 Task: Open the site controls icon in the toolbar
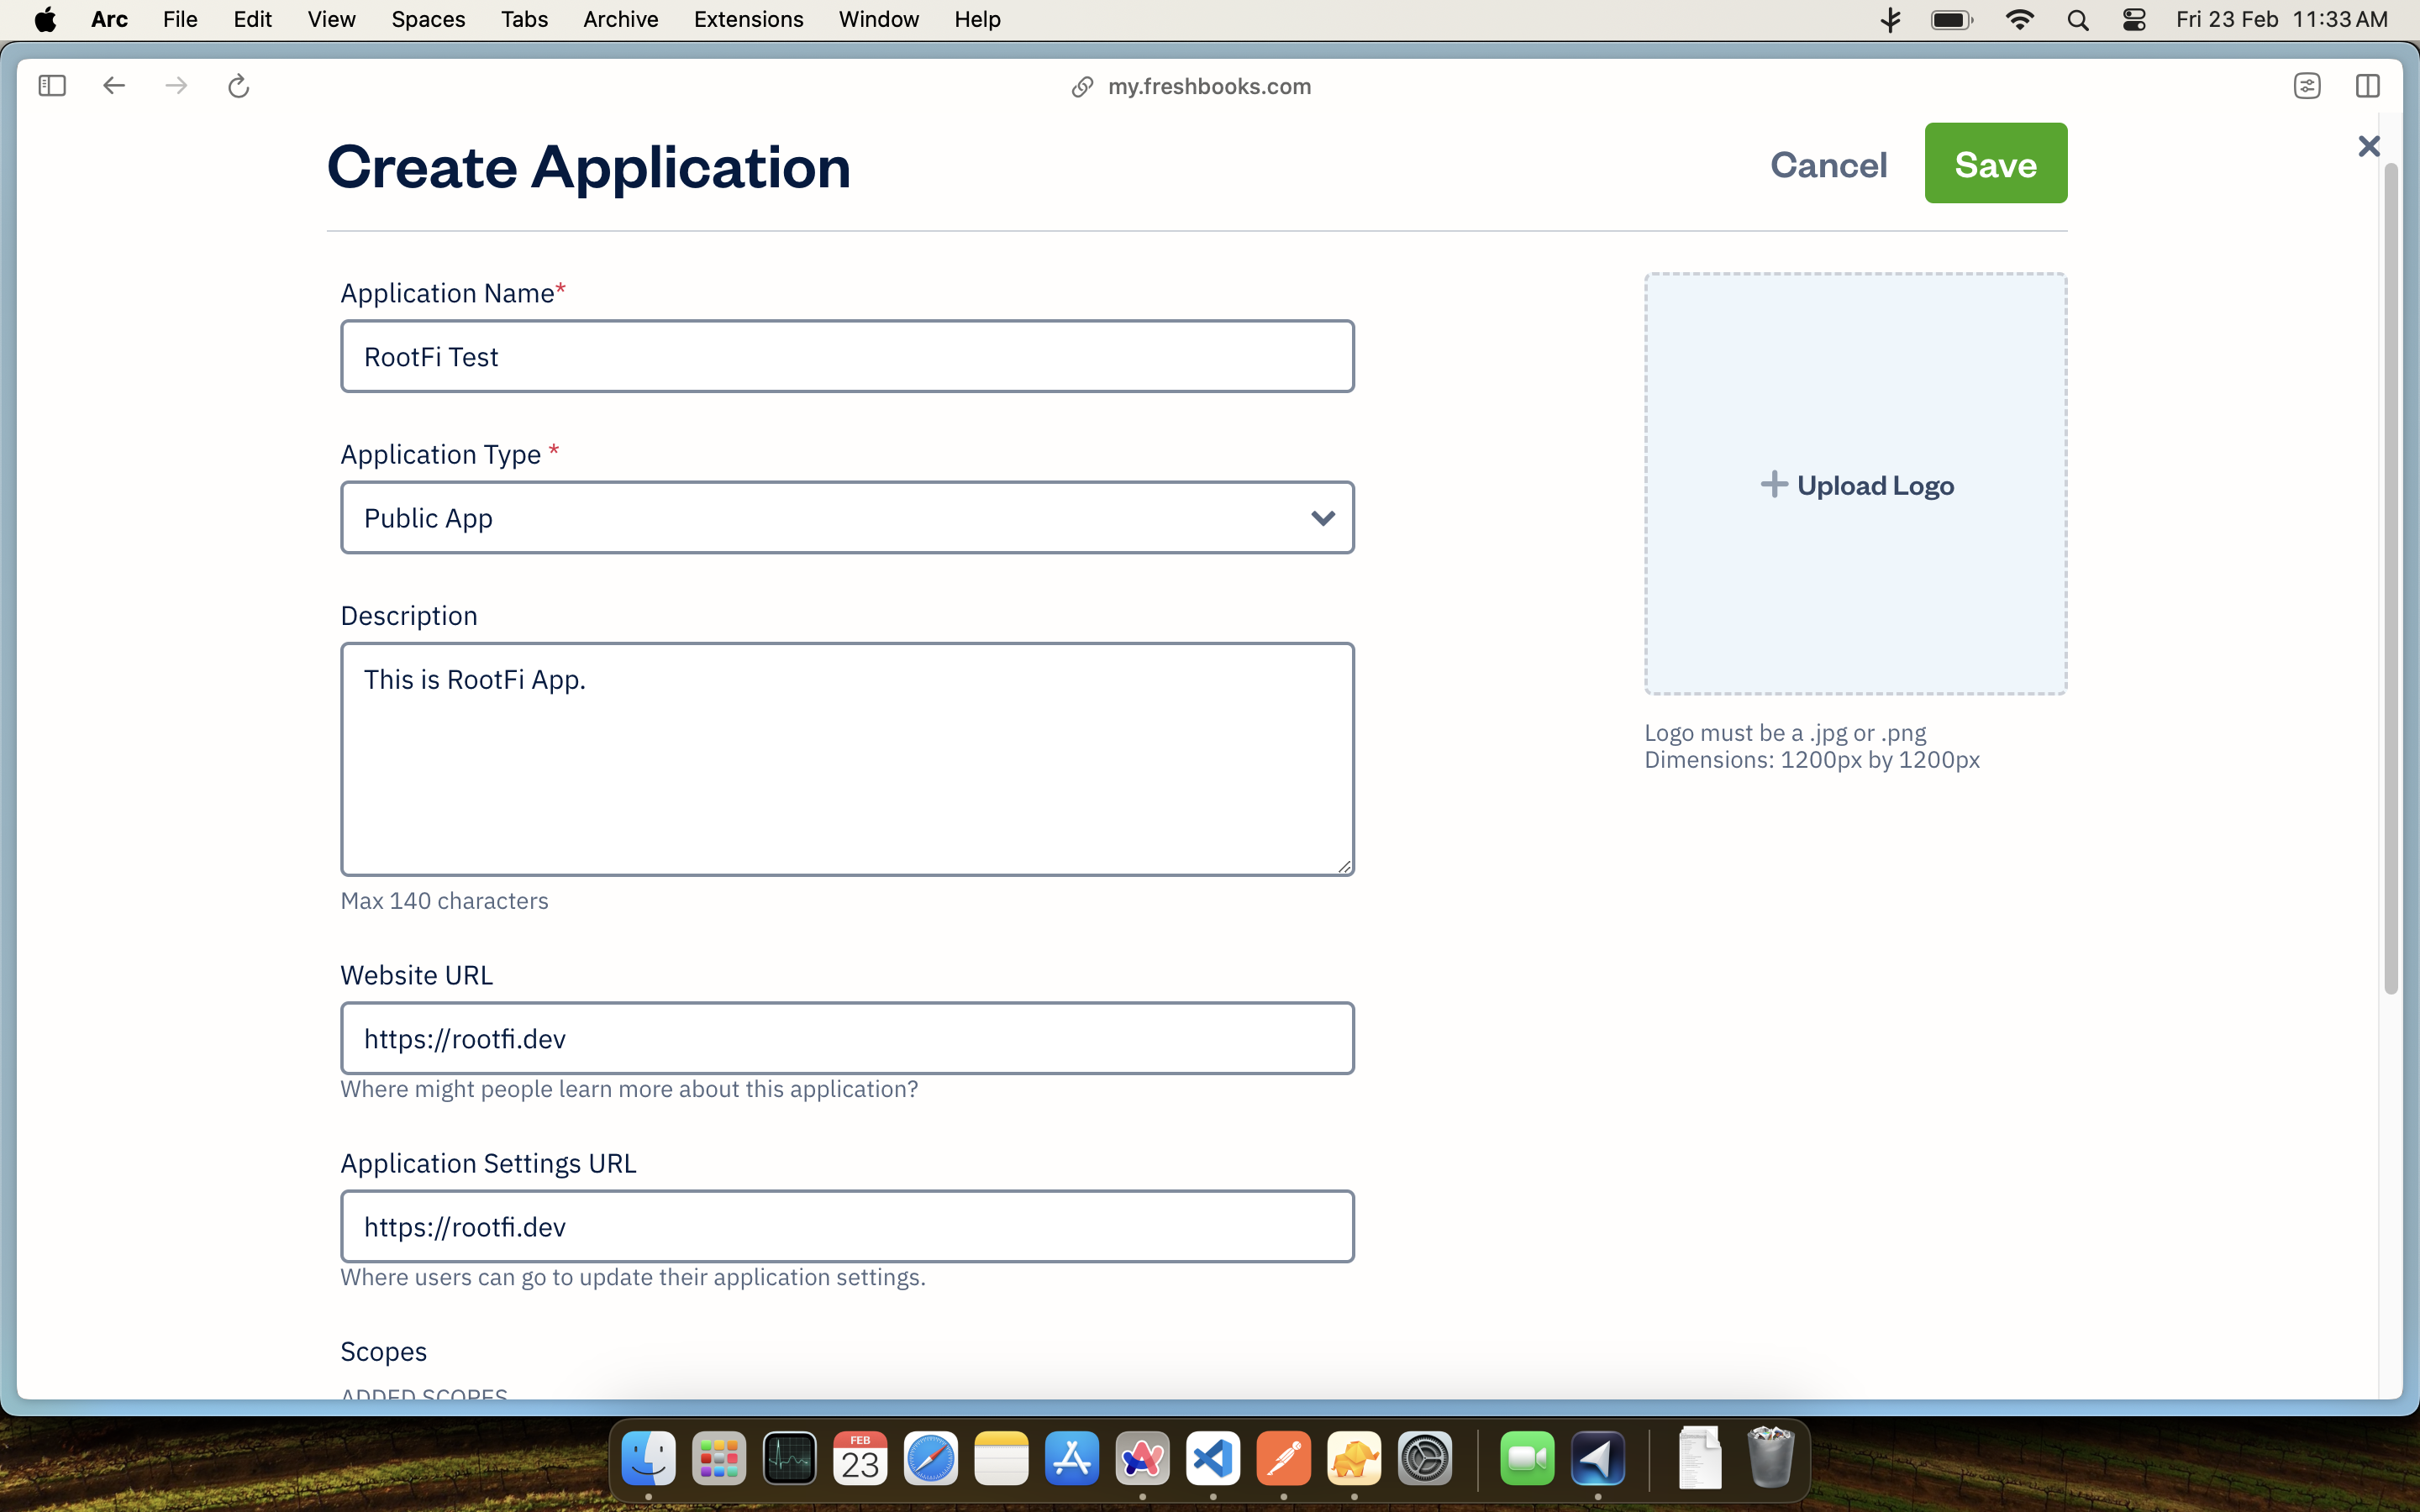pos(2306,86)
